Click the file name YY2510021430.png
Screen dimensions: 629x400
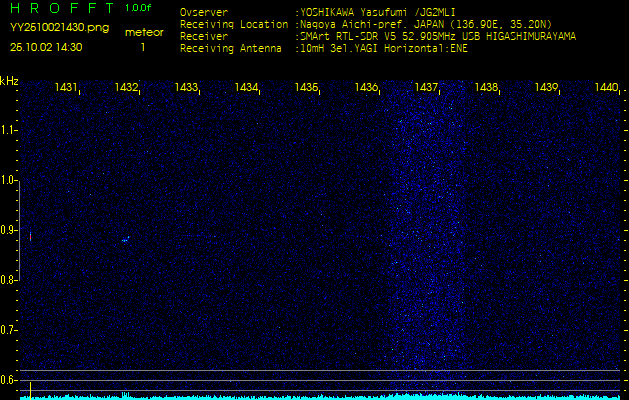click(x=59, y=28)
